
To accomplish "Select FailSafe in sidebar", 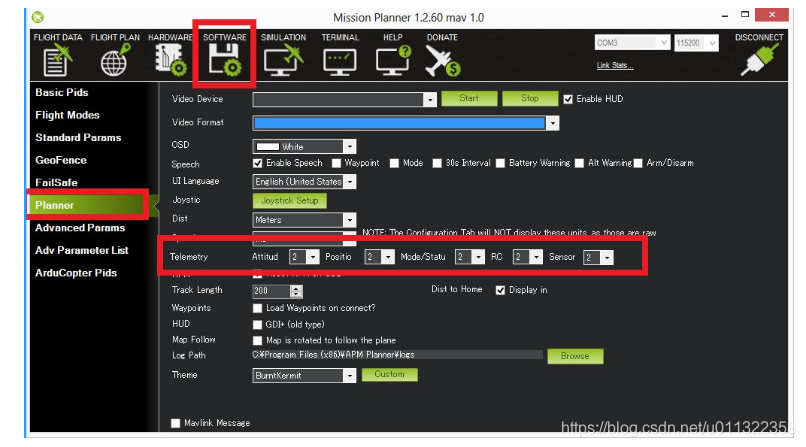I will (x=56, y=182).
